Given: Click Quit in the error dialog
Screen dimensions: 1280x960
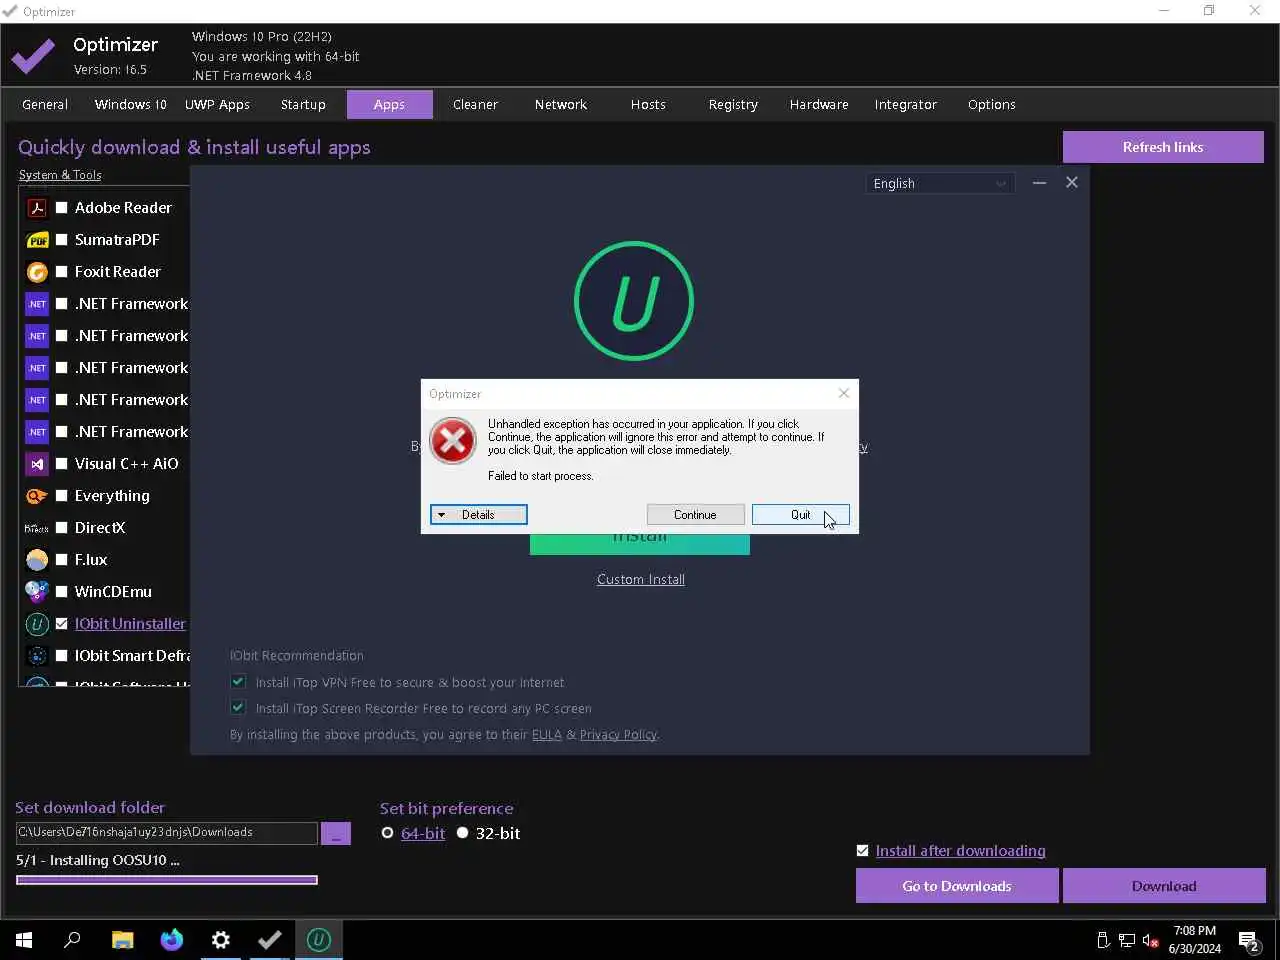Looking at the screenshot, I should [x=800, y=515].
